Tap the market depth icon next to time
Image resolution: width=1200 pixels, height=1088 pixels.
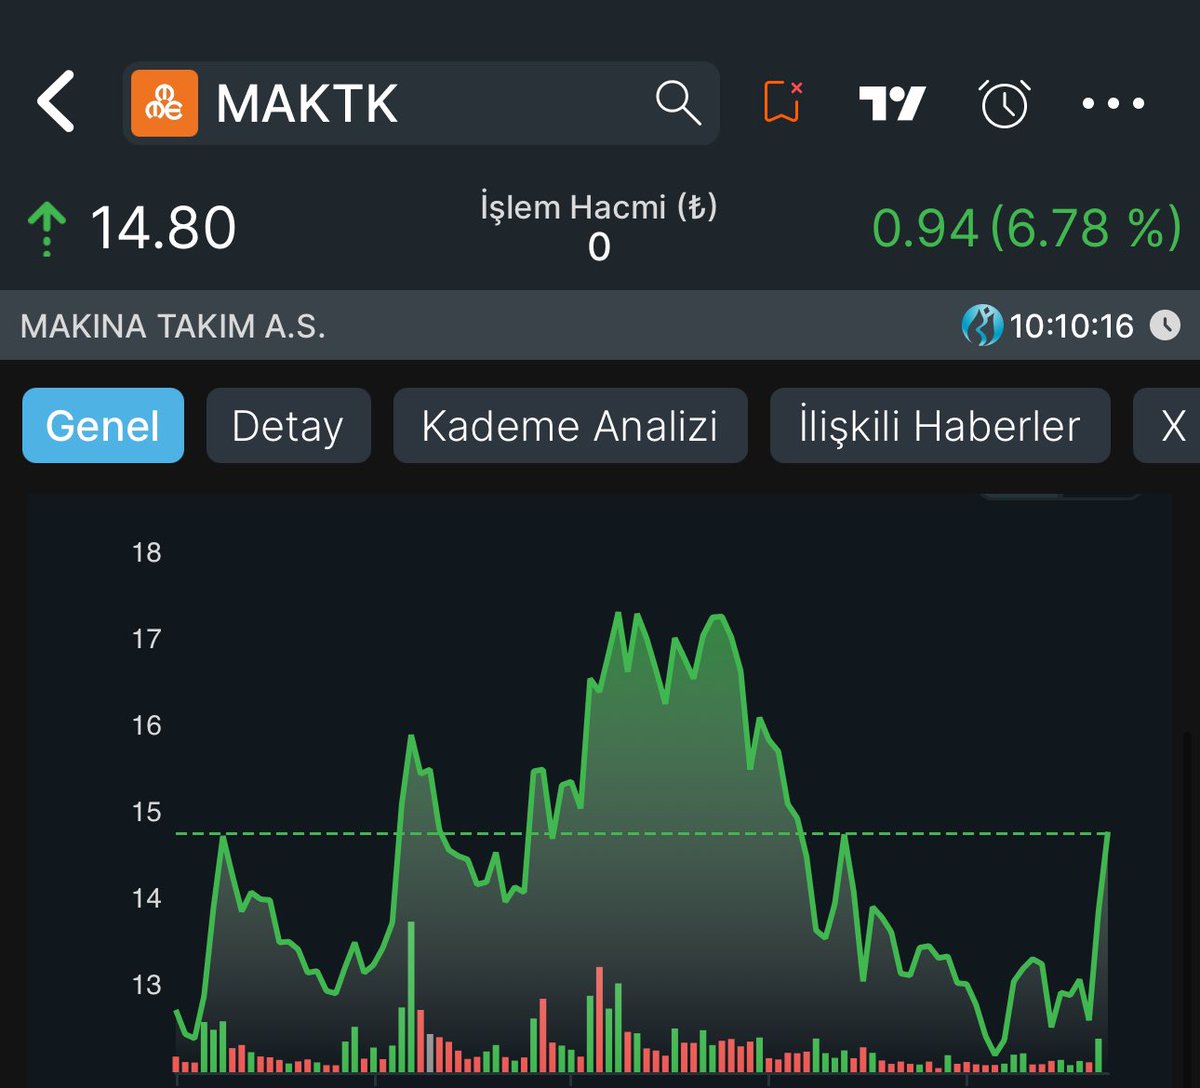984,325
